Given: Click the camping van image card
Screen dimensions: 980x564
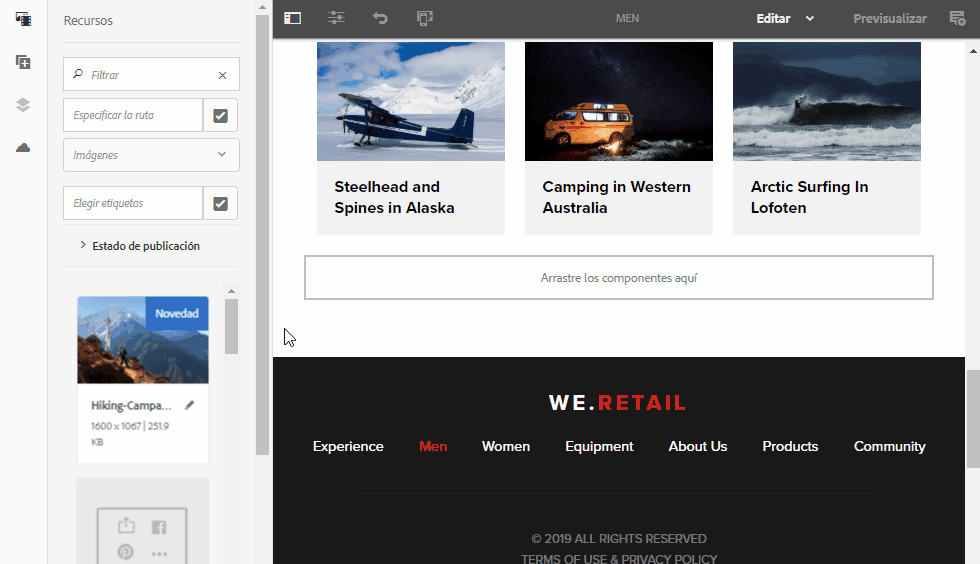Looking at the screenshot, I should click(619, 101).
